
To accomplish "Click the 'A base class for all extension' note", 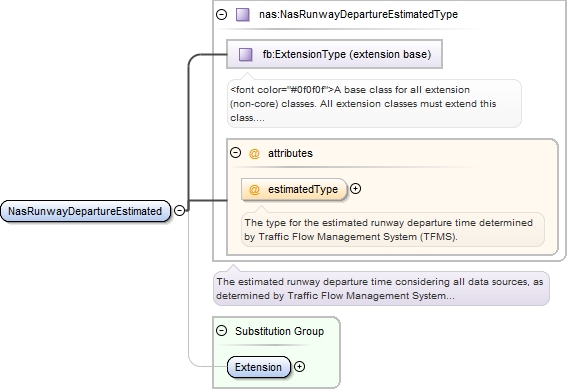I will point(374,104).
